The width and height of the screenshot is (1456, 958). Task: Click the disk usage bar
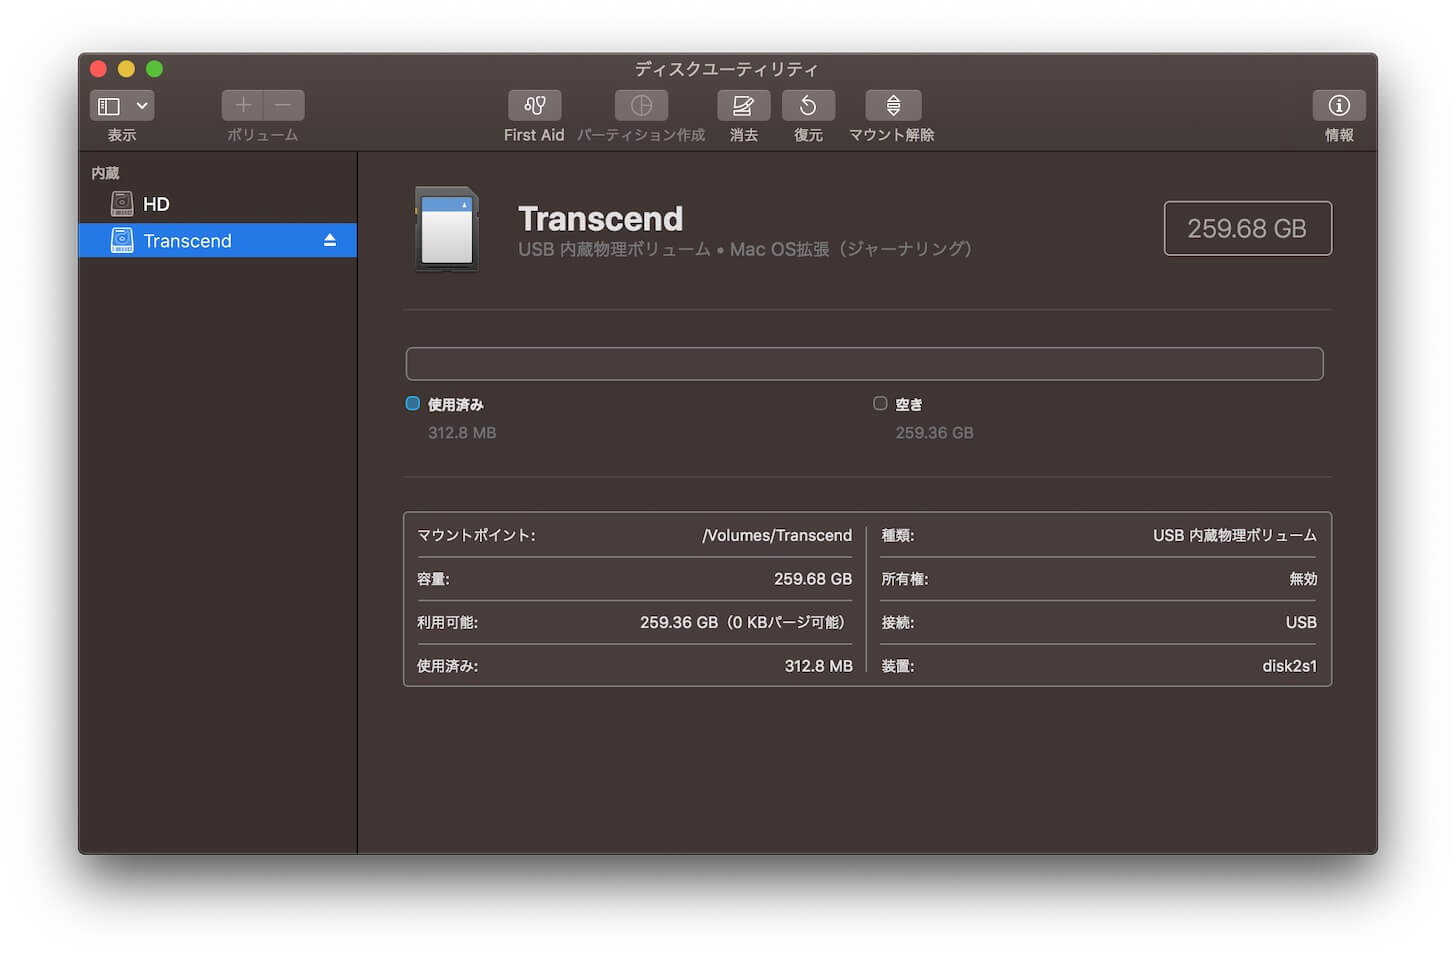[x=864, y=363]
